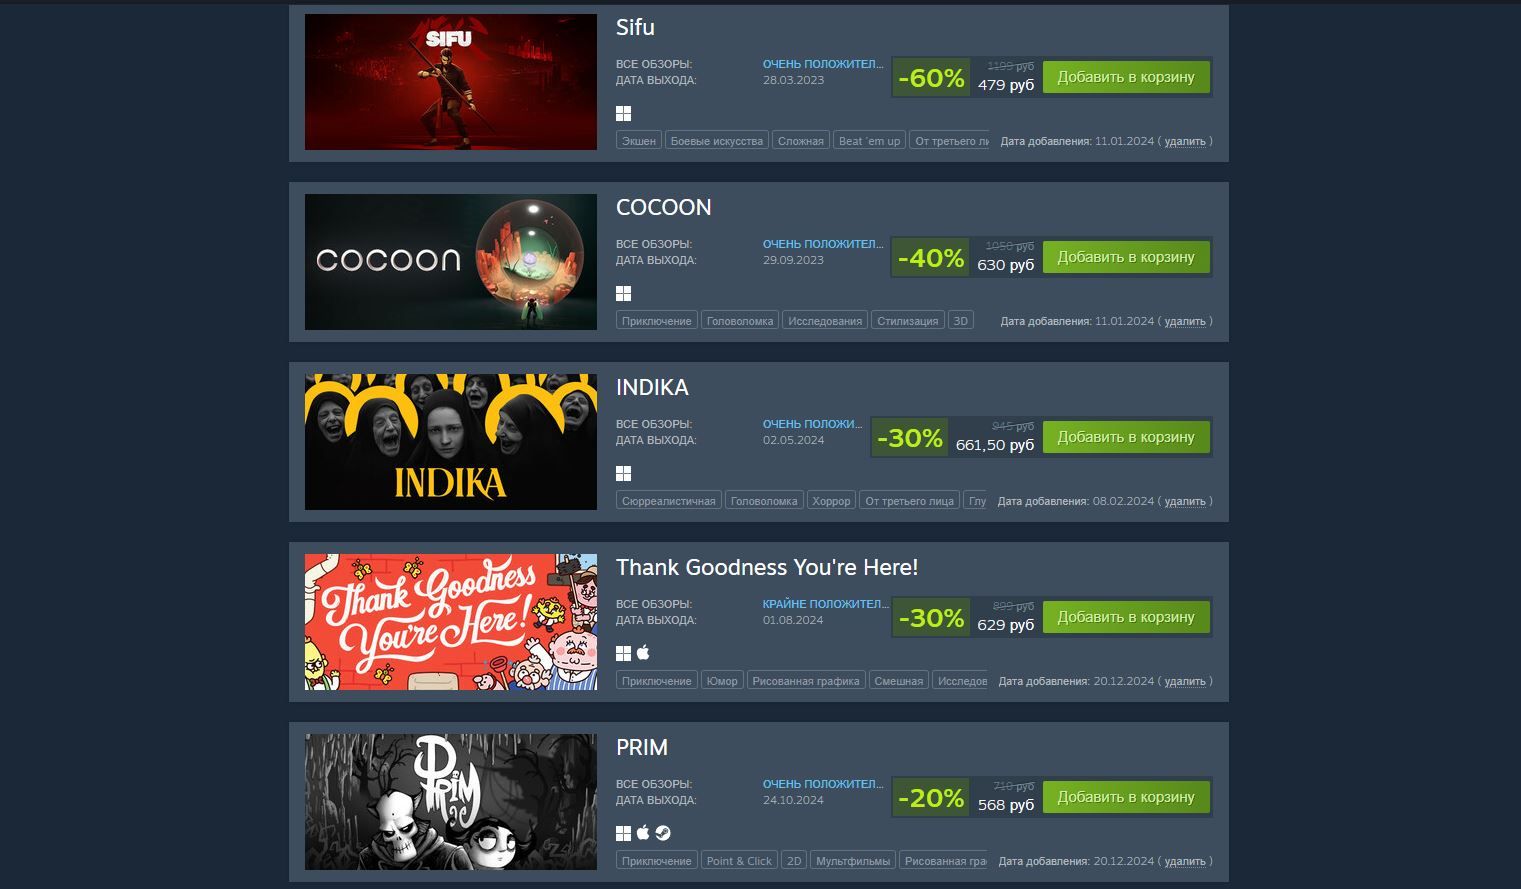Open the PRIM game title link
The height and width of the screenshot is (889, 1521).
642,747
